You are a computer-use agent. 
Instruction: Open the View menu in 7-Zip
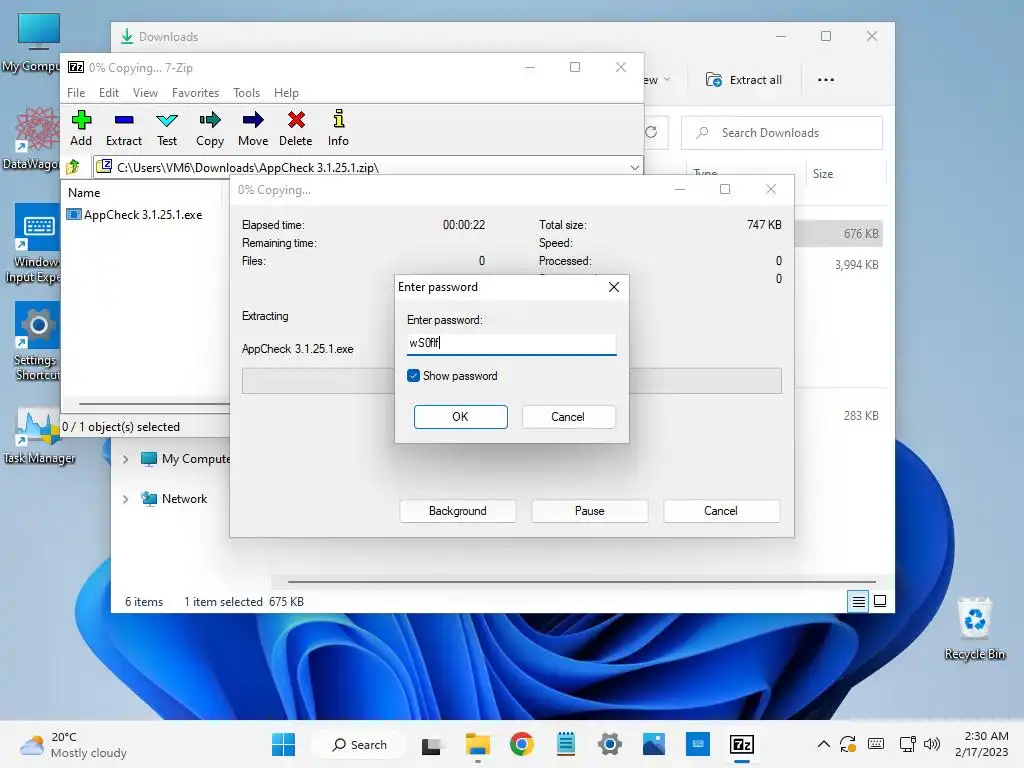(145, 93)
